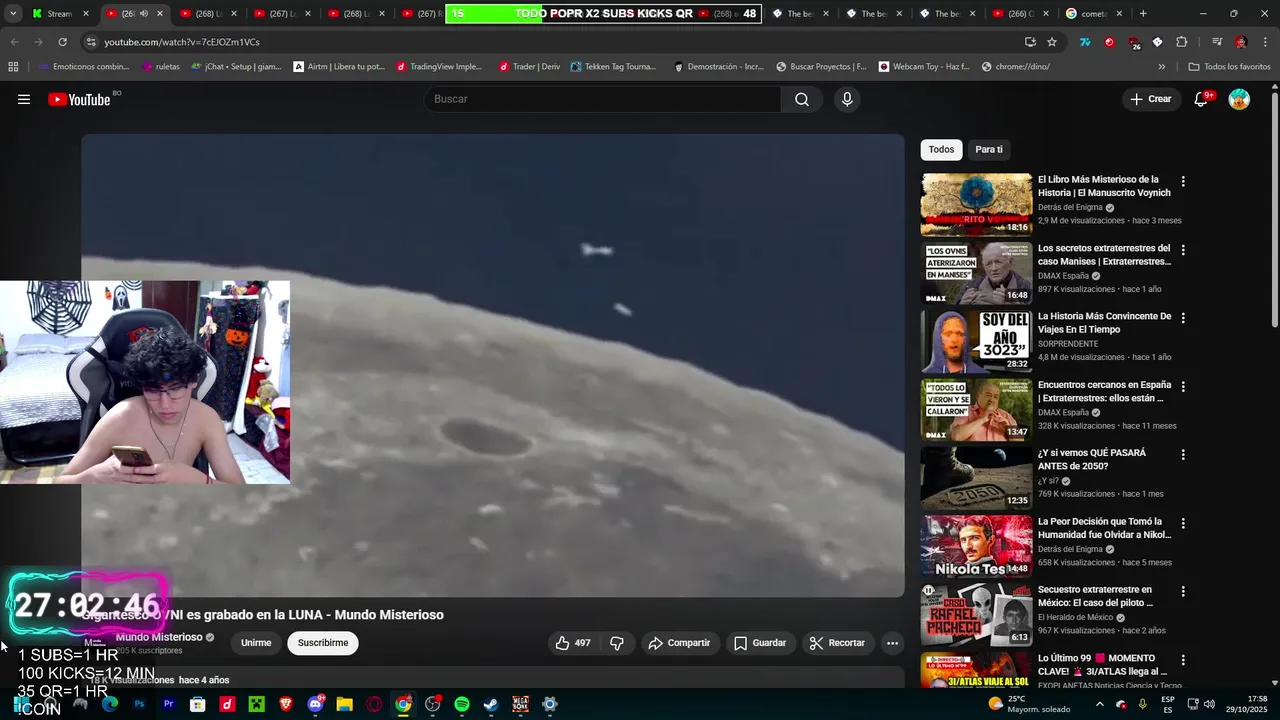Image resolution: width=1280 pixels, height=720 pixels.
Task: Click the Compartir button
Action: (x=679, y=643)
